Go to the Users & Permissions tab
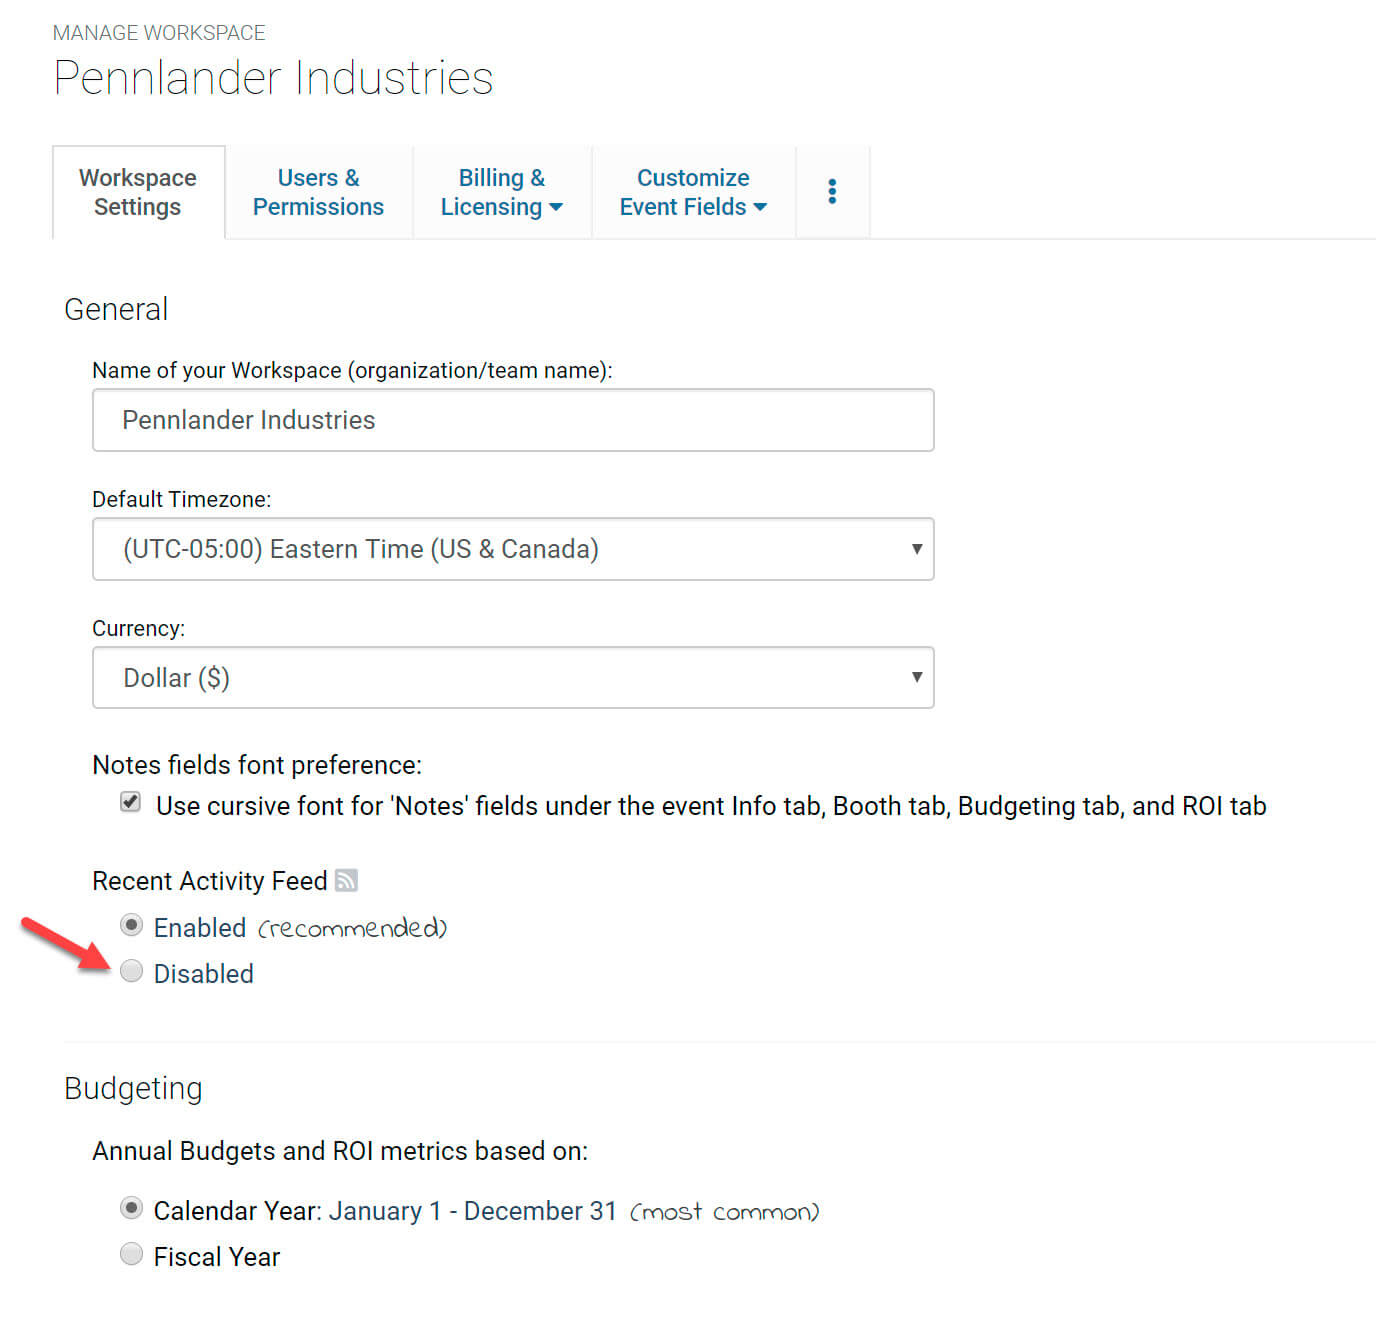This screenshot has width=1376, height=1326. 318,192
